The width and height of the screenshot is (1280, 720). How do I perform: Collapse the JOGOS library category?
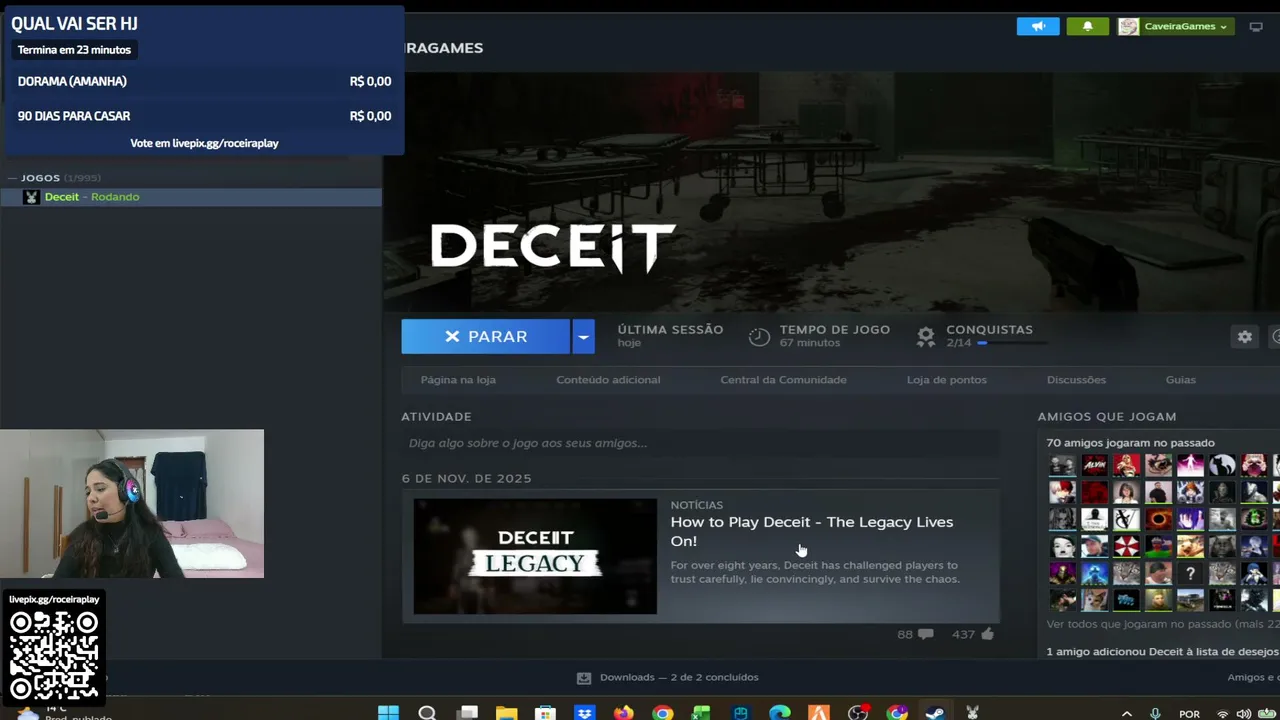(x=13, y=178)
